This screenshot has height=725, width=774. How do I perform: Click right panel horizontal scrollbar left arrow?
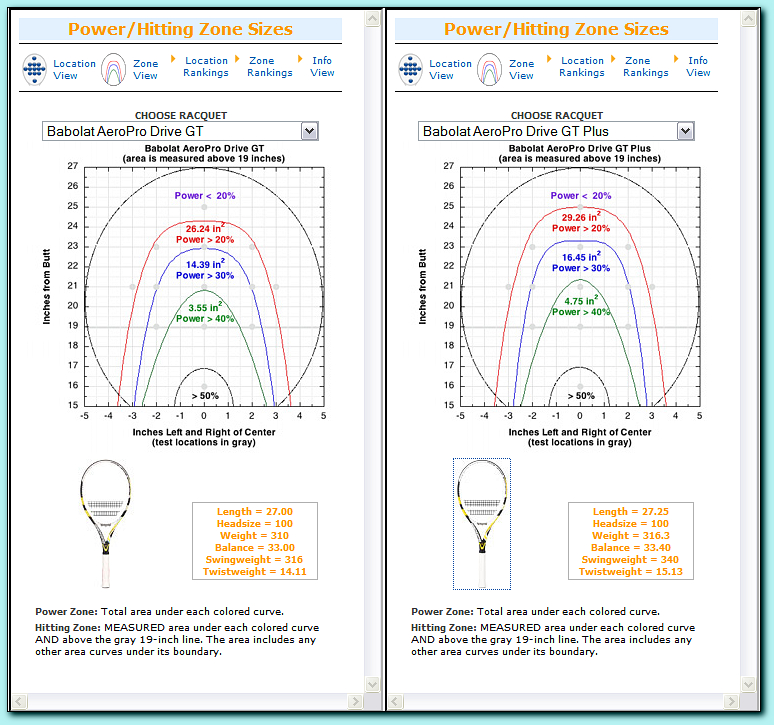[395, 701]
